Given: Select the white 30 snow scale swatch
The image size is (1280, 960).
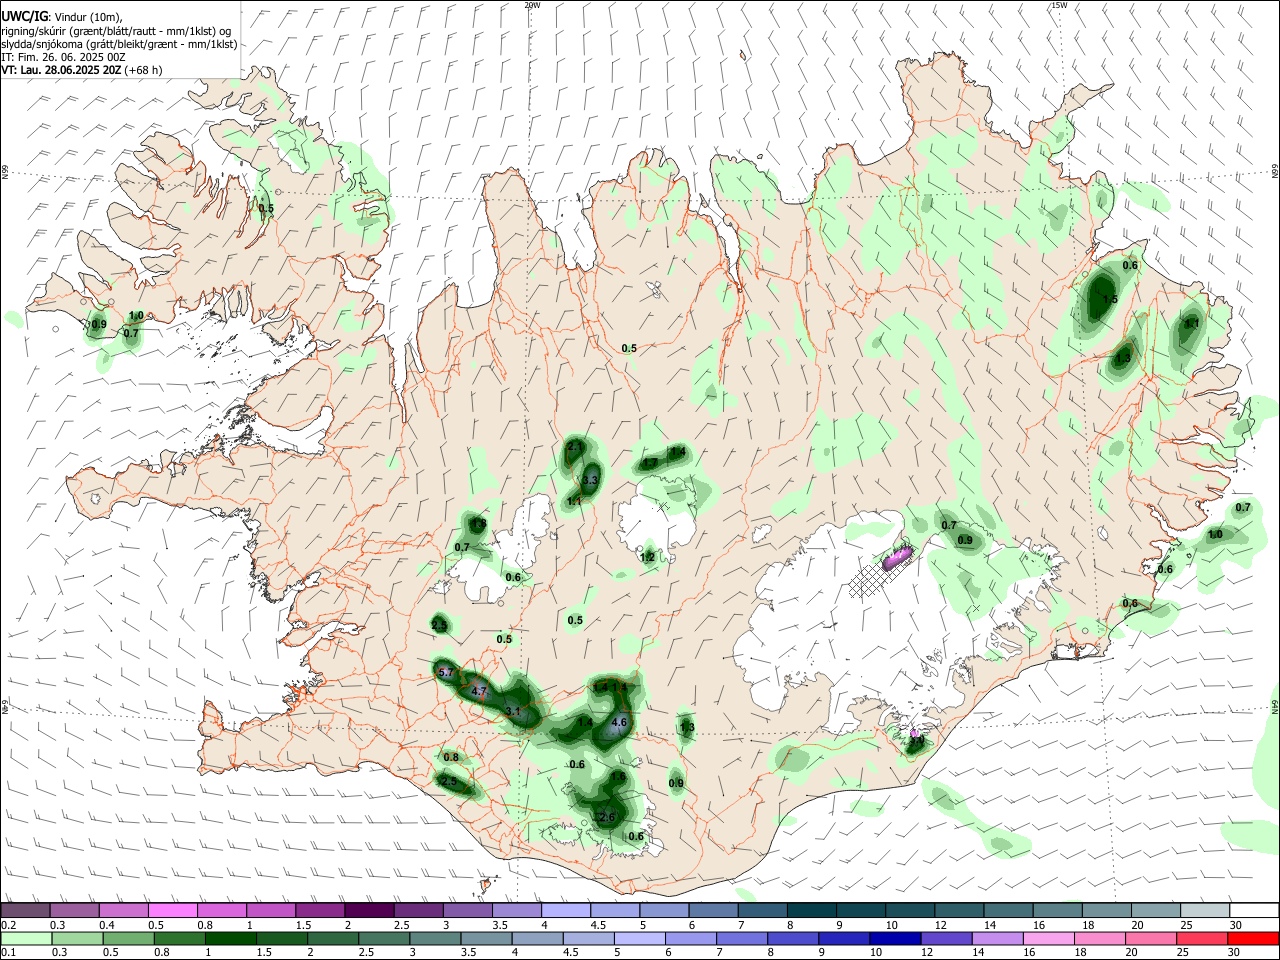Looking at the screenshot, I should tap(1254, 911).
